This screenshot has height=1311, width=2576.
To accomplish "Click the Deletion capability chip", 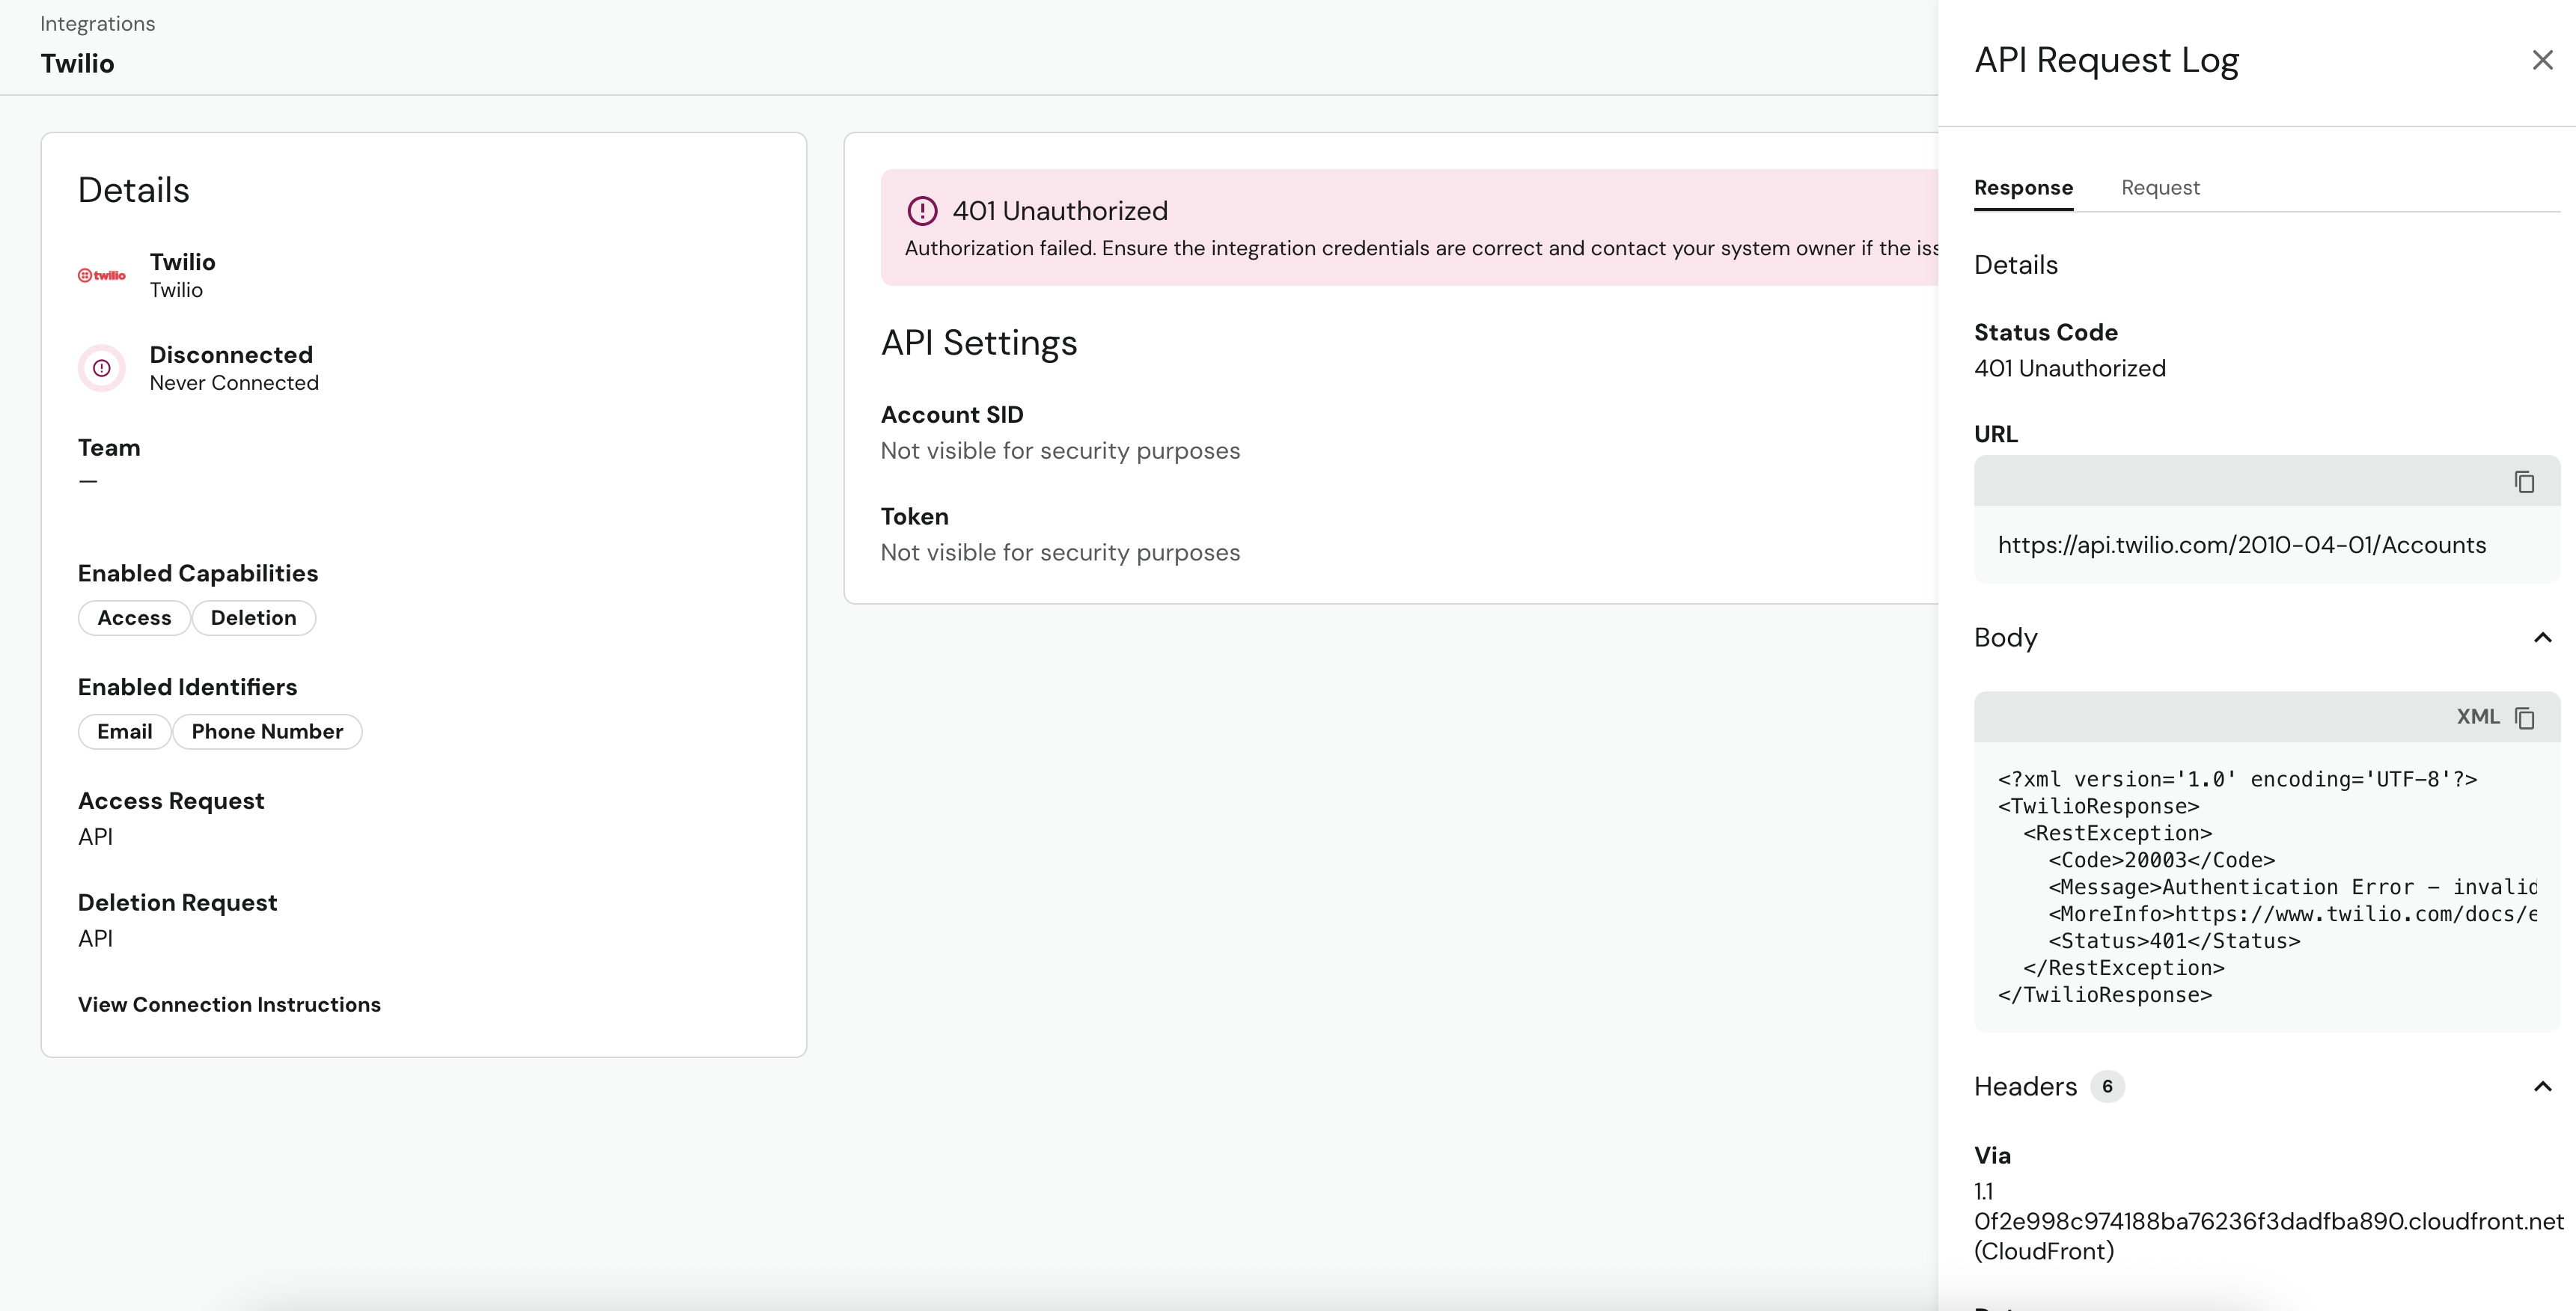I will (x=253, y=618).
